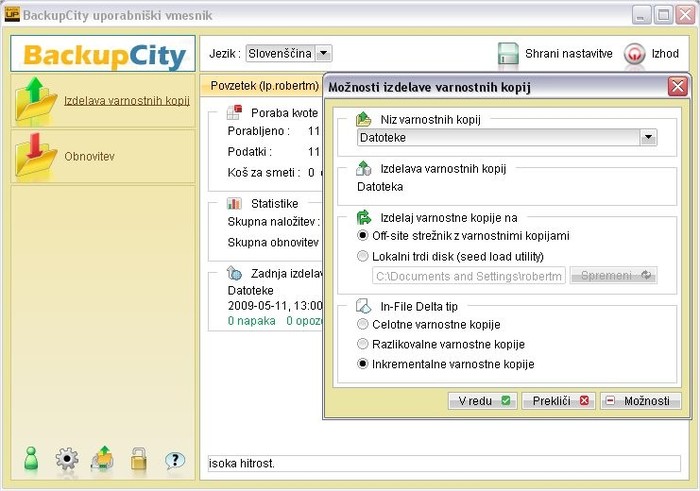Click the Skupna obnovitev statistic label
The image size is (700, 491).
[273, 242]
